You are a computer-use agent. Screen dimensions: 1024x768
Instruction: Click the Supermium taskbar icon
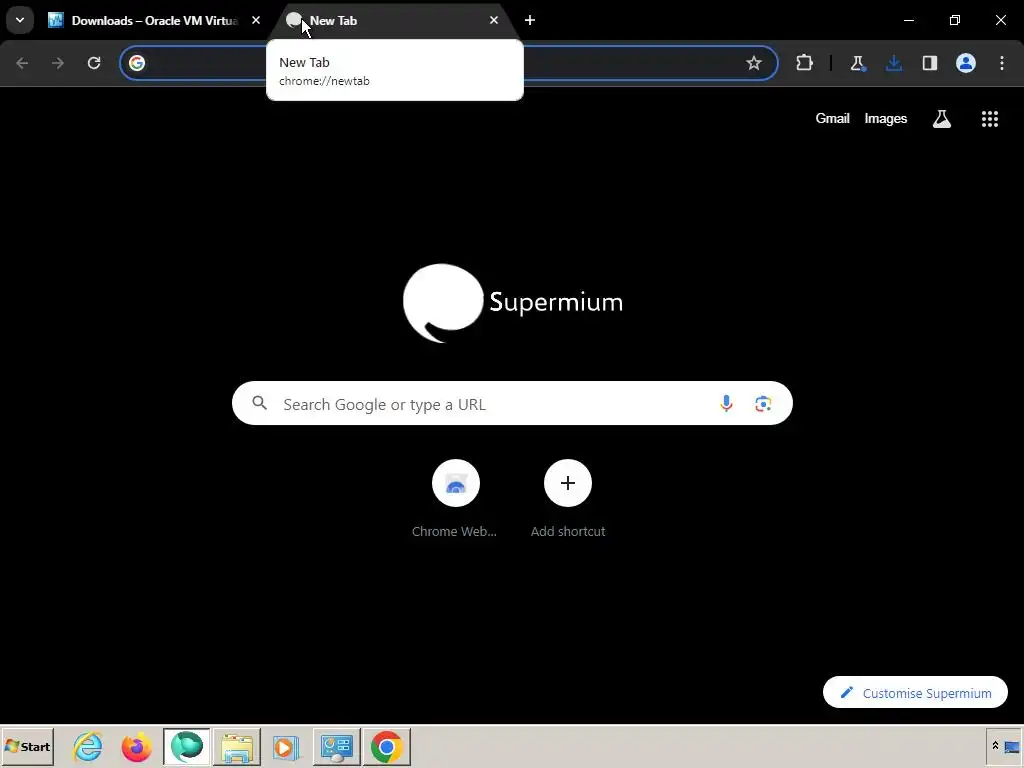click(187, 746)
